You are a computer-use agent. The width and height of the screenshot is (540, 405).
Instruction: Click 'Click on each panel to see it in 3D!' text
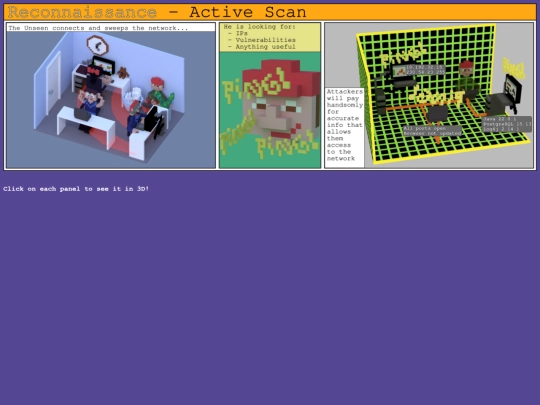pyautogui.click(x=76, y=189)
